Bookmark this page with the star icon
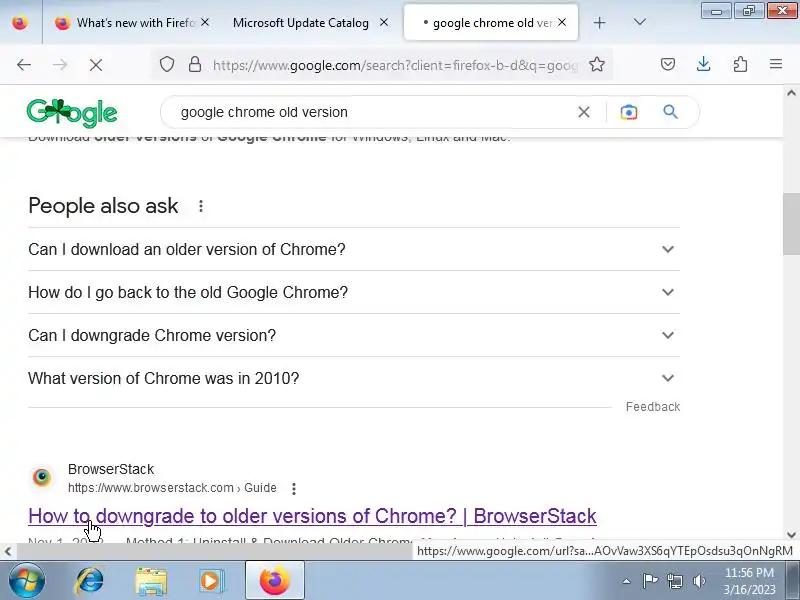Screen dimensions: 800x600 click(x=596, y=64)
